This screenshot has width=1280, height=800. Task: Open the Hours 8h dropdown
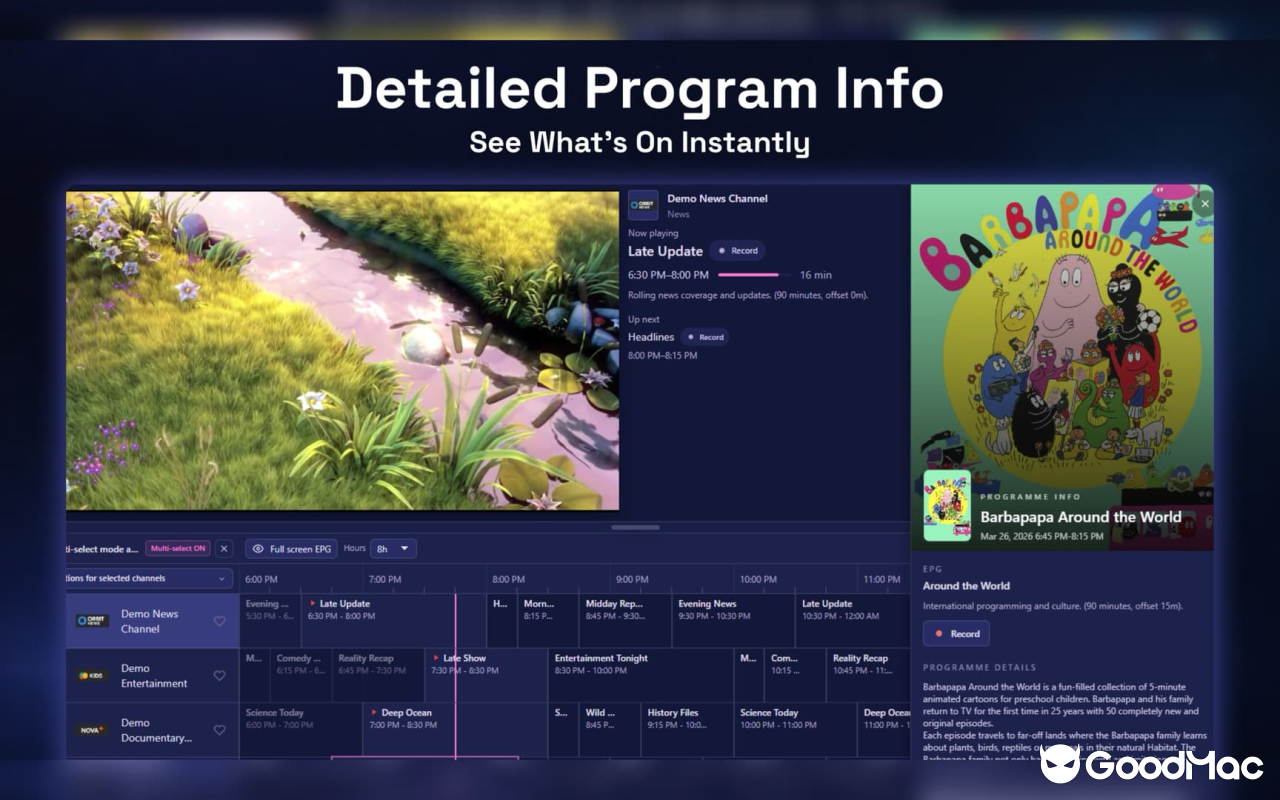point(393,548)
